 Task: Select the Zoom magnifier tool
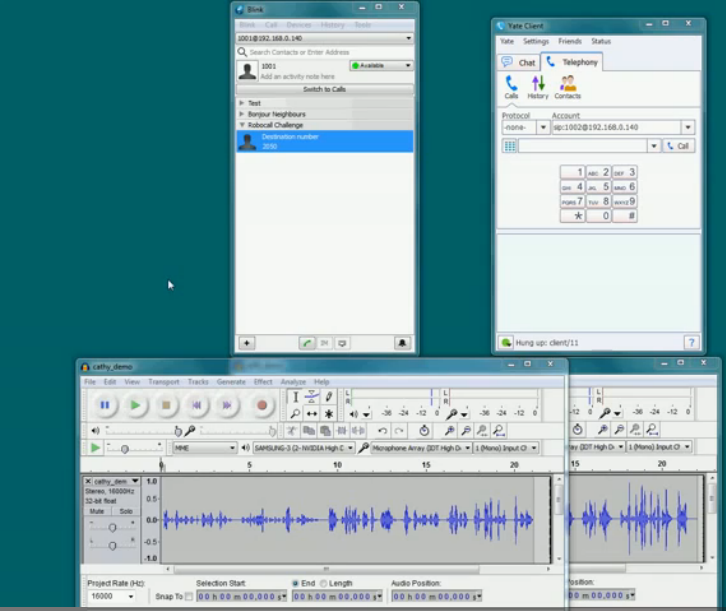click(x=295, y=413)
